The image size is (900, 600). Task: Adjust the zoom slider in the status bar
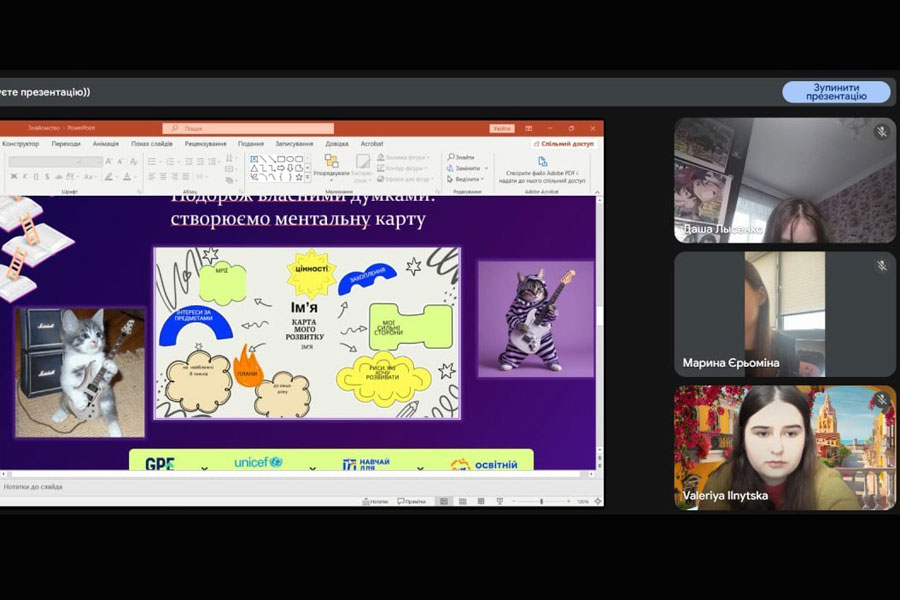pos(541,501)
